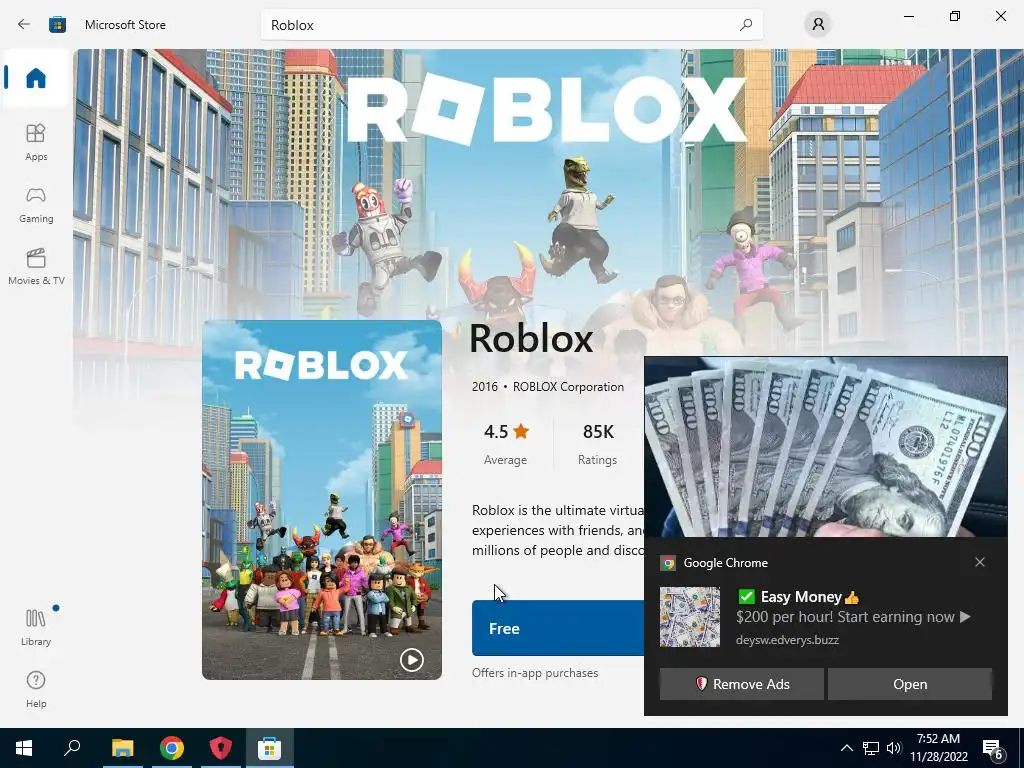Open the notification action center

pos(993,748)
